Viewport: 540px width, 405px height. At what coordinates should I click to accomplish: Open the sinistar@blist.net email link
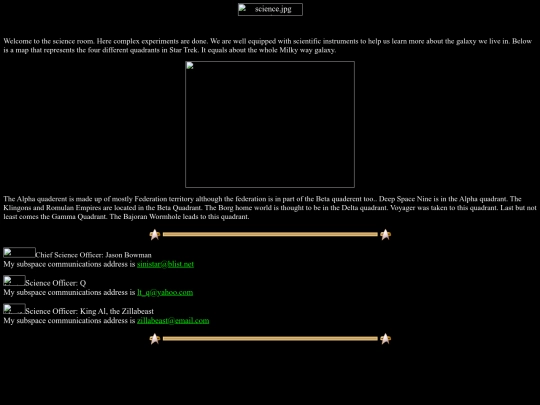click(165, 264)
